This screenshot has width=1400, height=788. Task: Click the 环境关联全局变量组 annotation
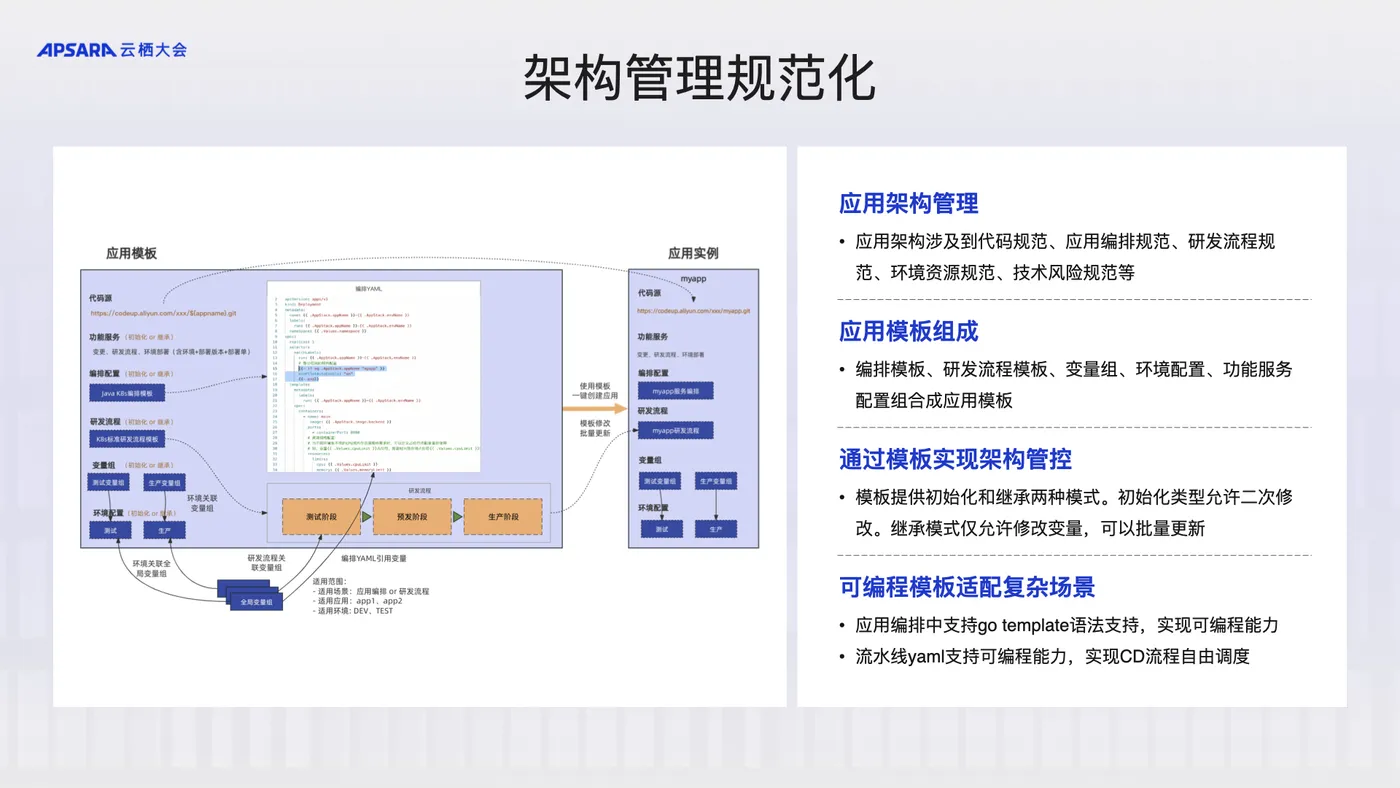pyautogui.click(x=150, y=569)
